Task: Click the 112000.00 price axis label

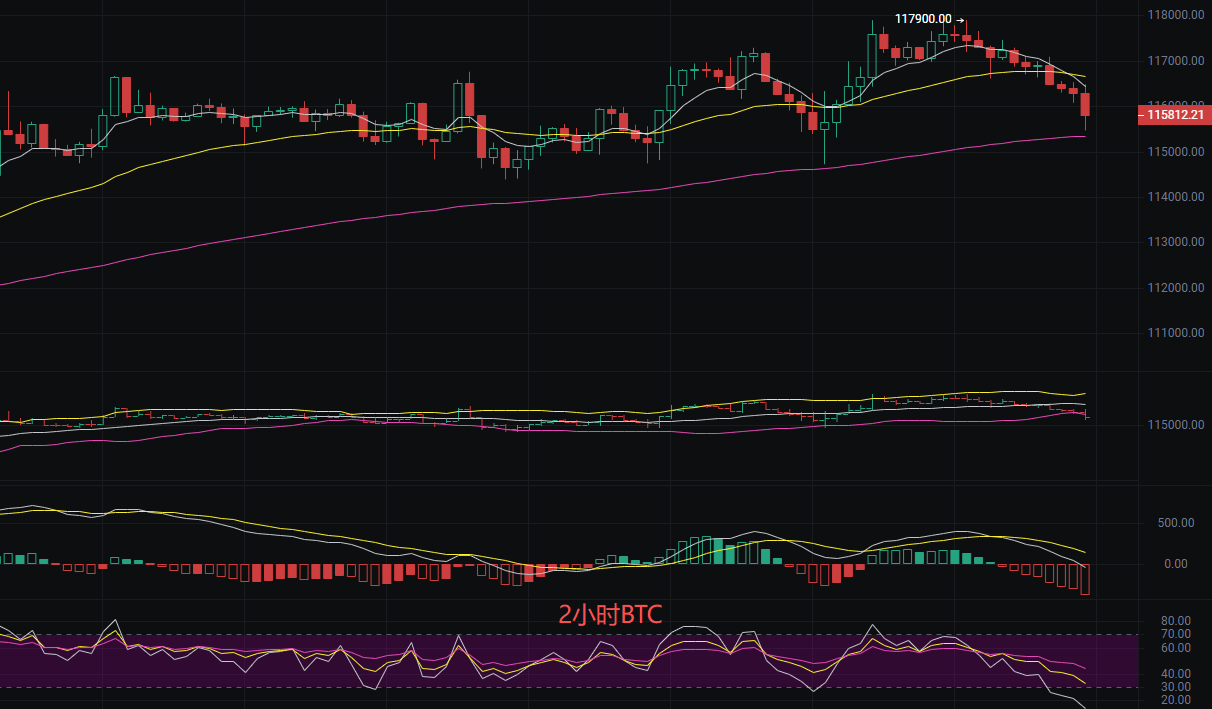Action: point(1174,288)
